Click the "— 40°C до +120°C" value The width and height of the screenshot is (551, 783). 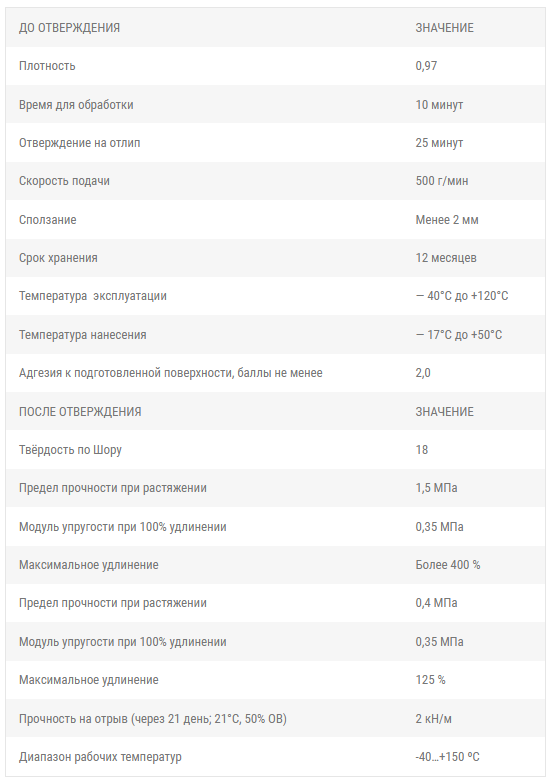tap(462, 296)
